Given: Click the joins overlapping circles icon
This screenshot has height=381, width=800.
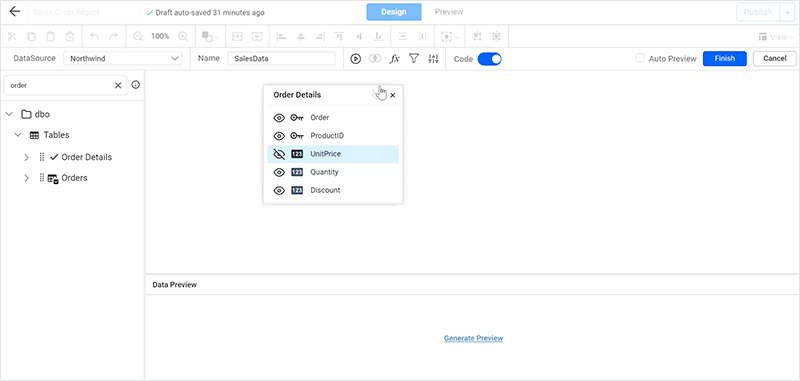Looking at the screenshot, I should (x=375, y=59).
